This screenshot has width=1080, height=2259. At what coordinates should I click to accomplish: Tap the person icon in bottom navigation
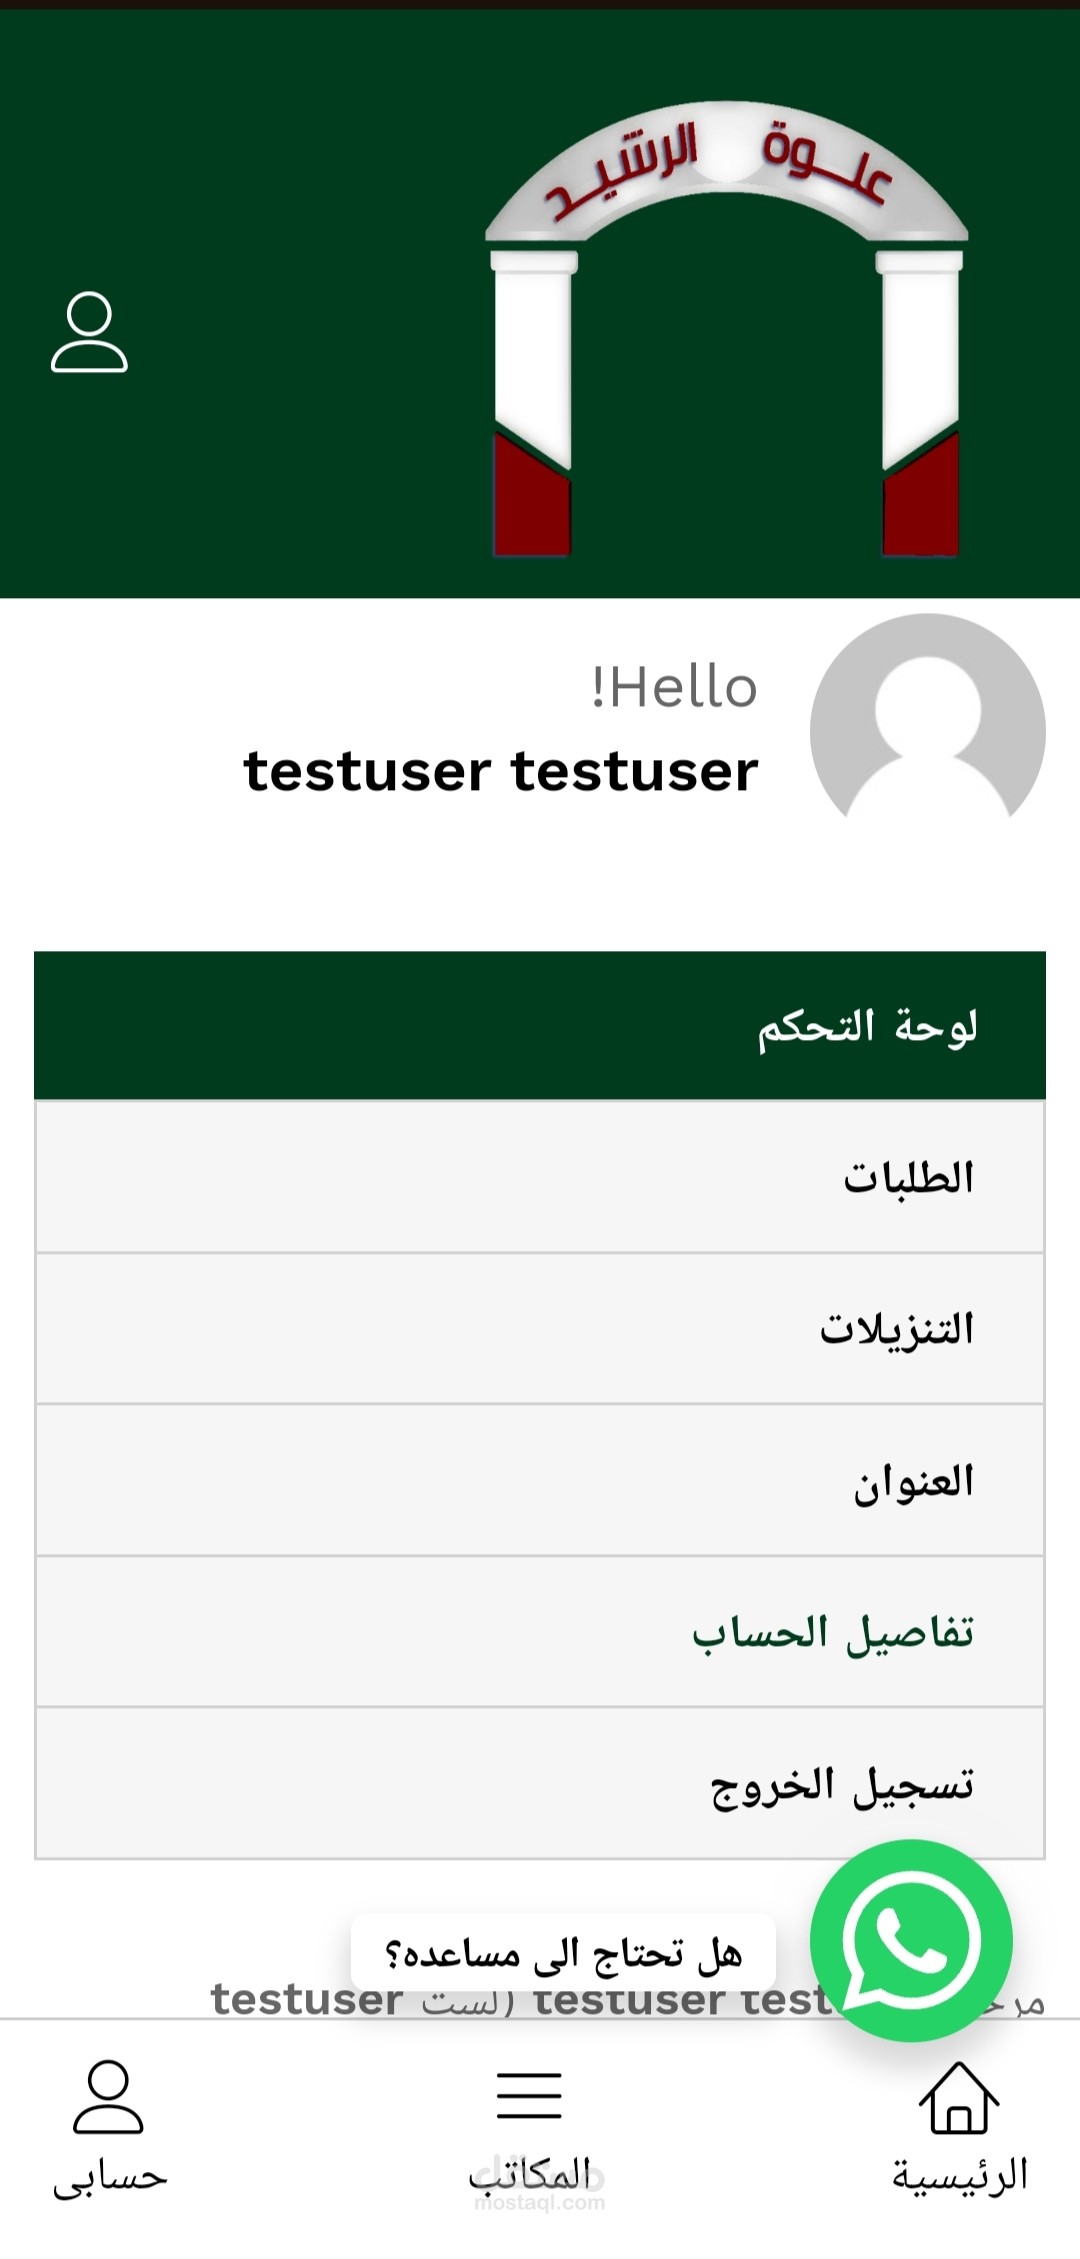108,2097
